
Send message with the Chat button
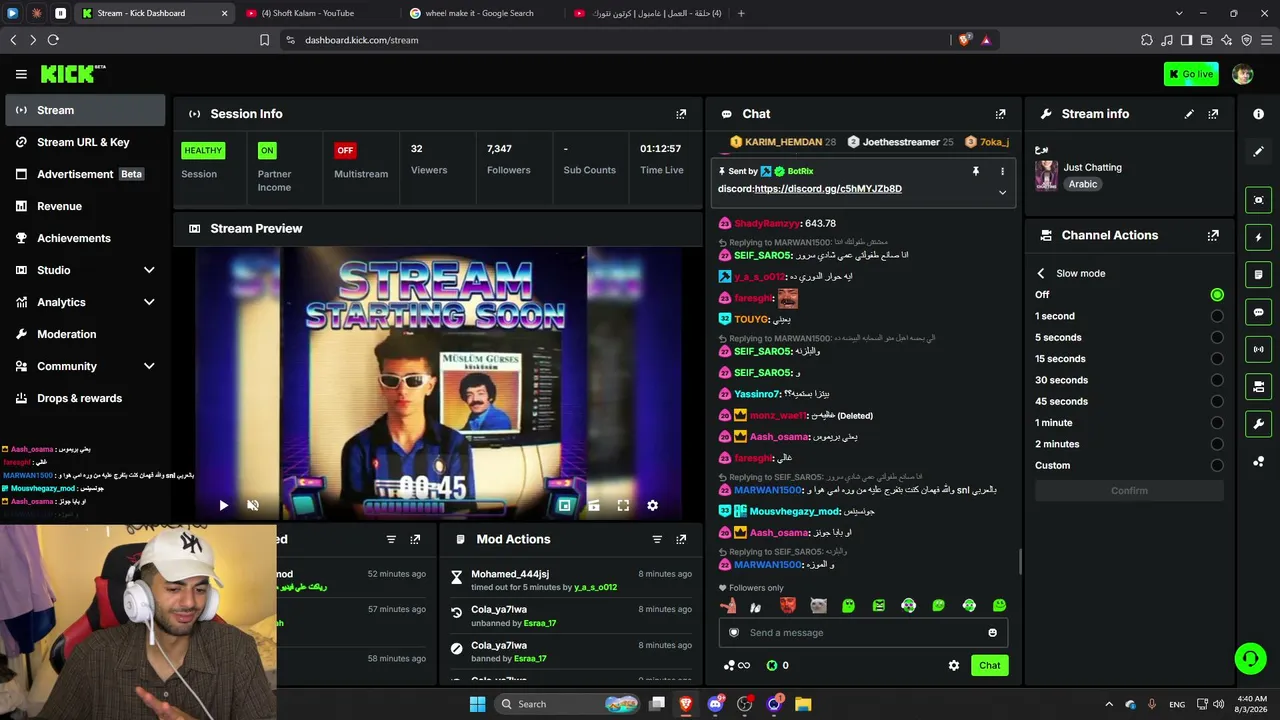point(989,665)
